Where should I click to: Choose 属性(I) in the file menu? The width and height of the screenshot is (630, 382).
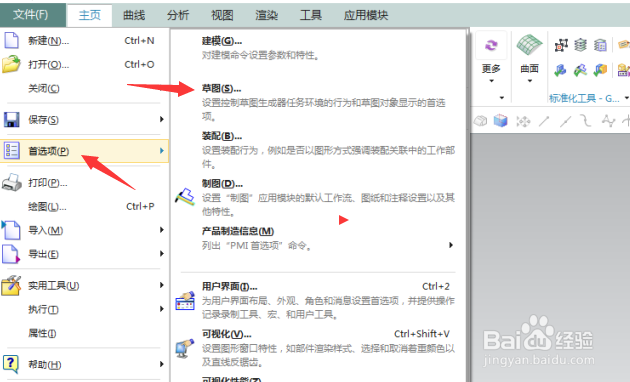(42, 333)
